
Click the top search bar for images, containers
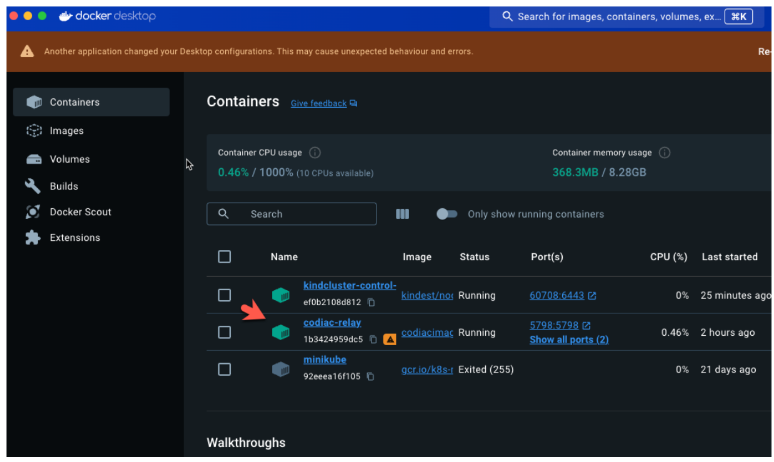coord(625,16)
